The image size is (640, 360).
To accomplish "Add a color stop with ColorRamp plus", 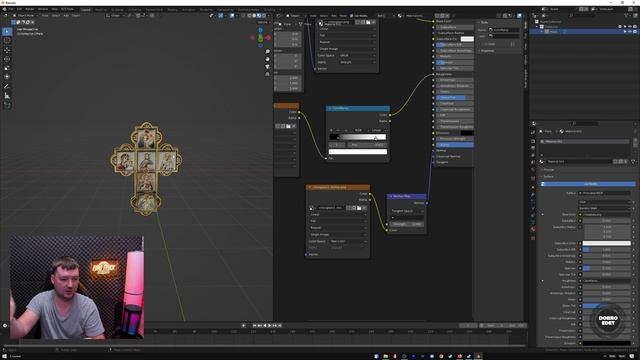I will [331, 130].
